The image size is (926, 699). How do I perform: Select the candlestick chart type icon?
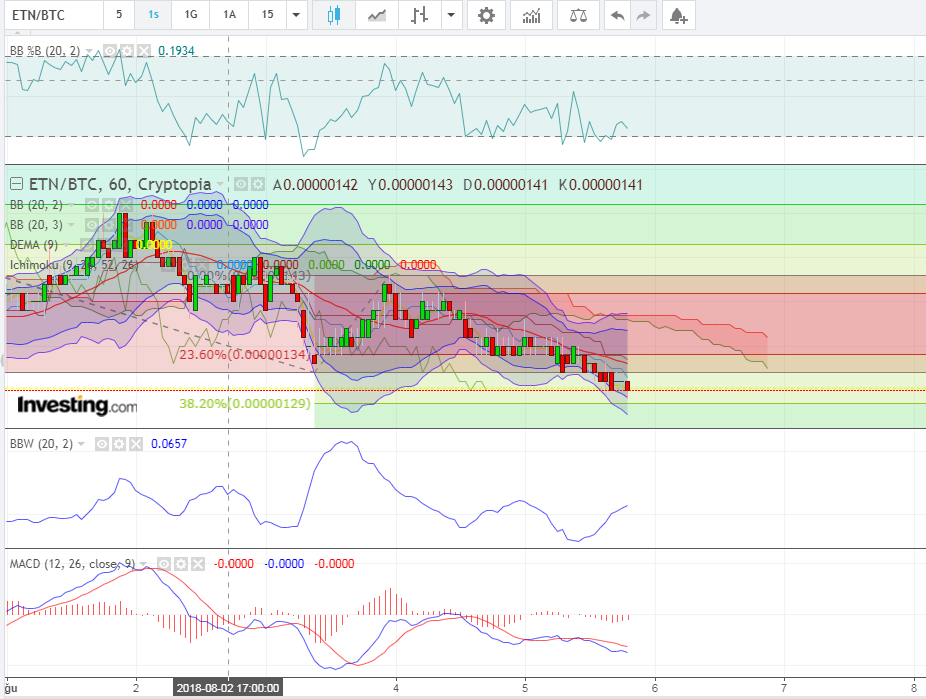tap(334, 15)
